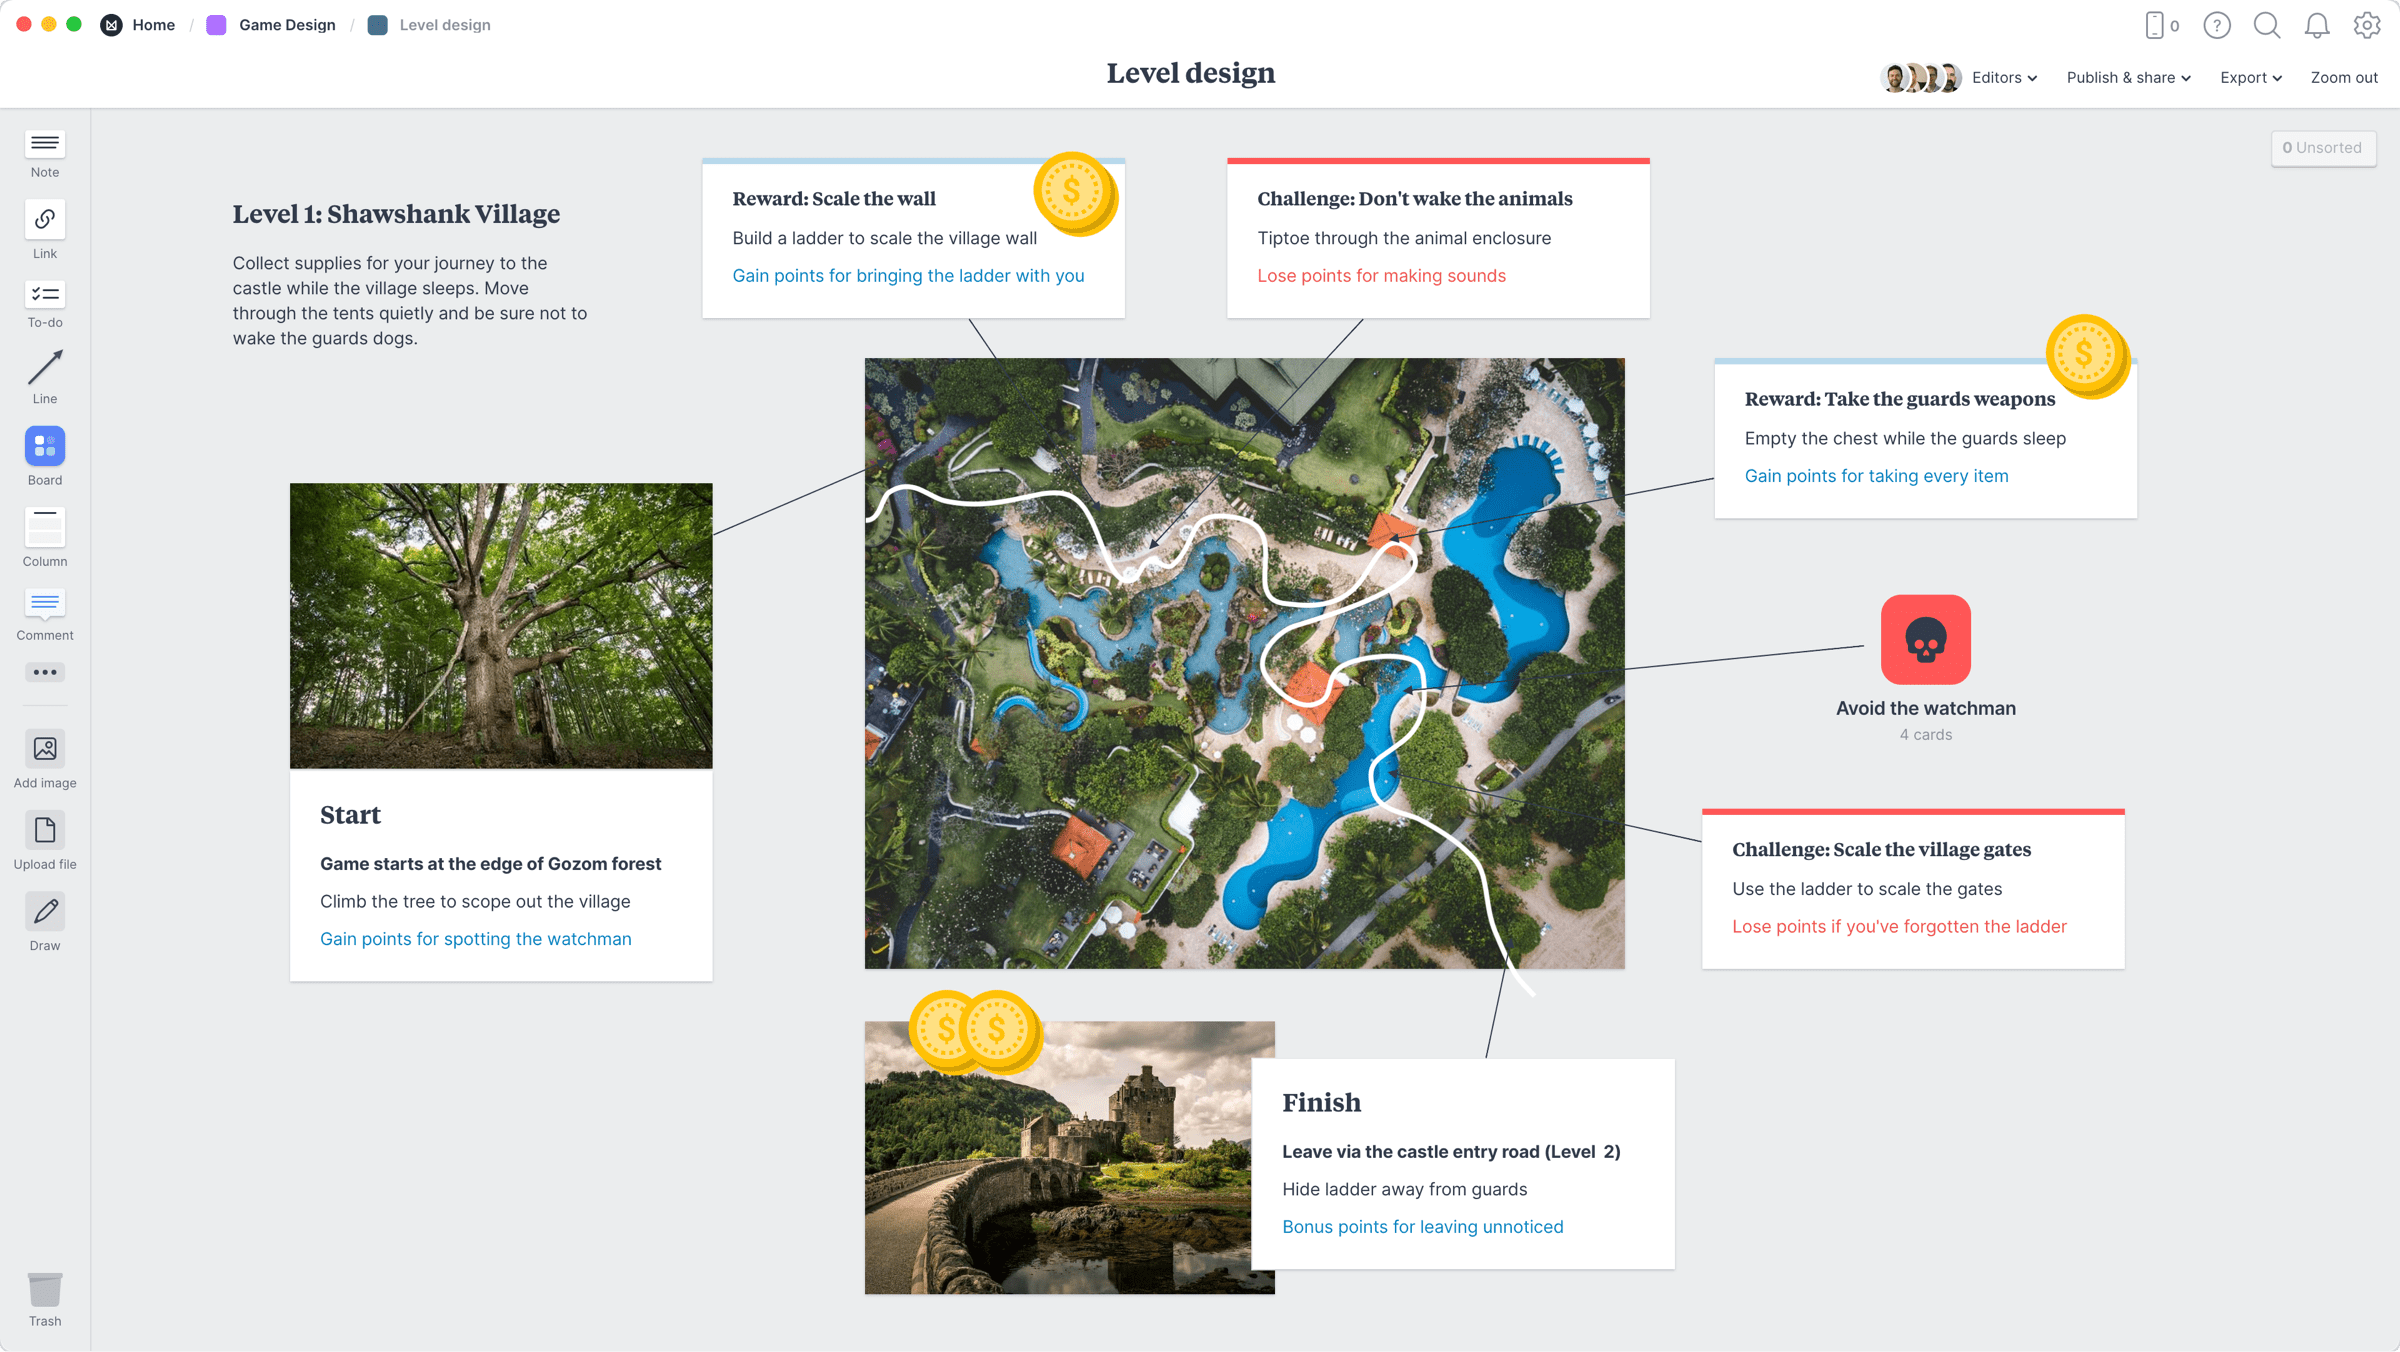
Task: Click the notification bell icon
Action: tap(2316, 25)
